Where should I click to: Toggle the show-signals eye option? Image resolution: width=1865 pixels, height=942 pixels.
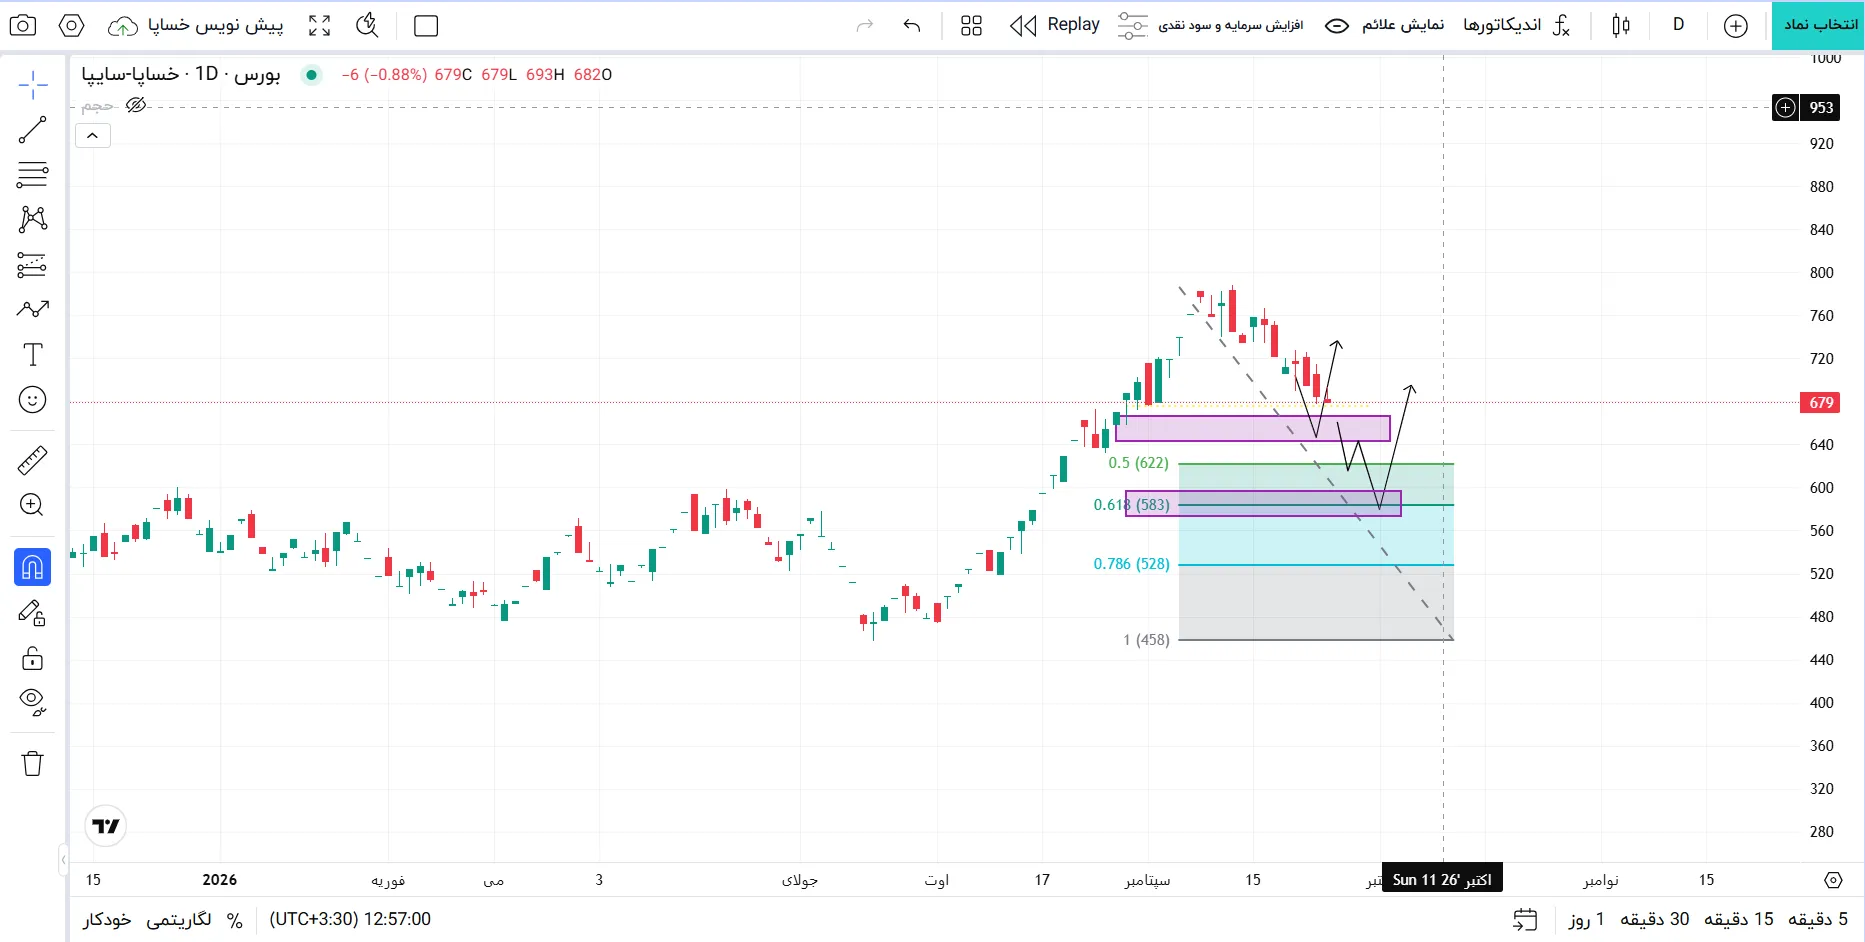click(x=1385, y=25)
